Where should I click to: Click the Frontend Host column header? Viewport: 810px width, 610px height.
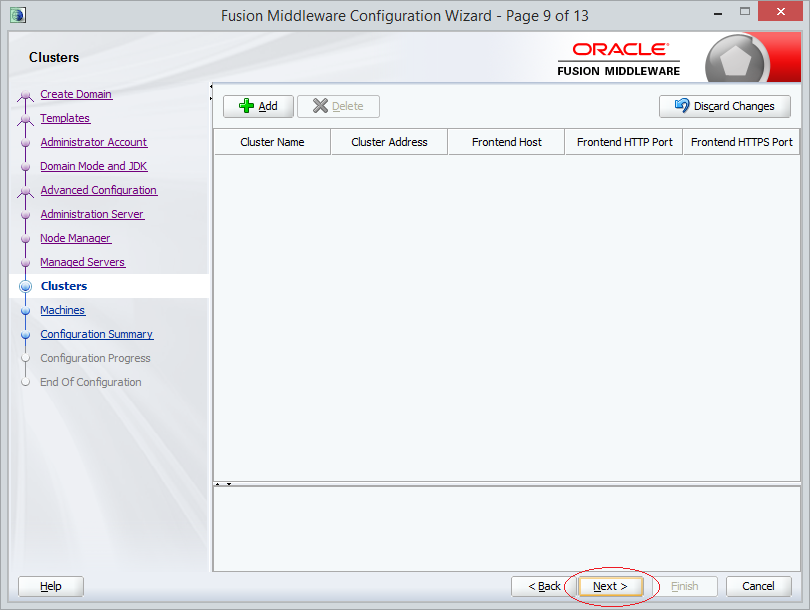(507, 142)
